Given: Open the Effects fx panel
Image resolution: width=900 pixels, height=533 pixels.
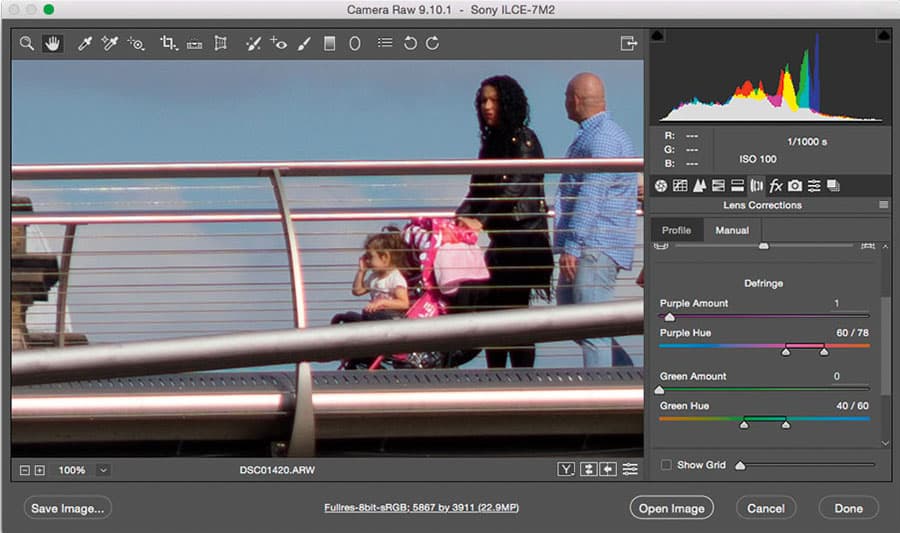Looking at the screenshot, I should tap(775, 185).
